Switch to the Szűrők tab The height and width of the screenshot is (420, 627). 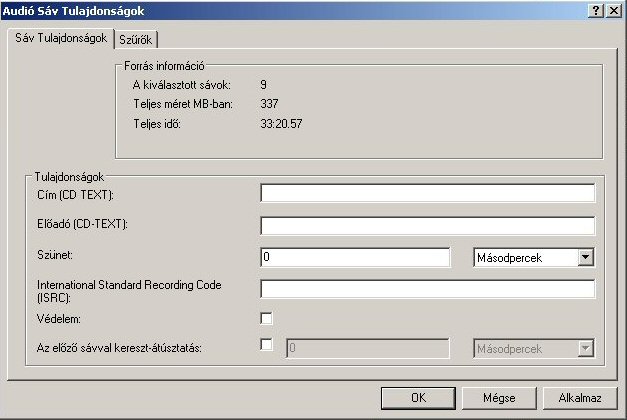137,40
